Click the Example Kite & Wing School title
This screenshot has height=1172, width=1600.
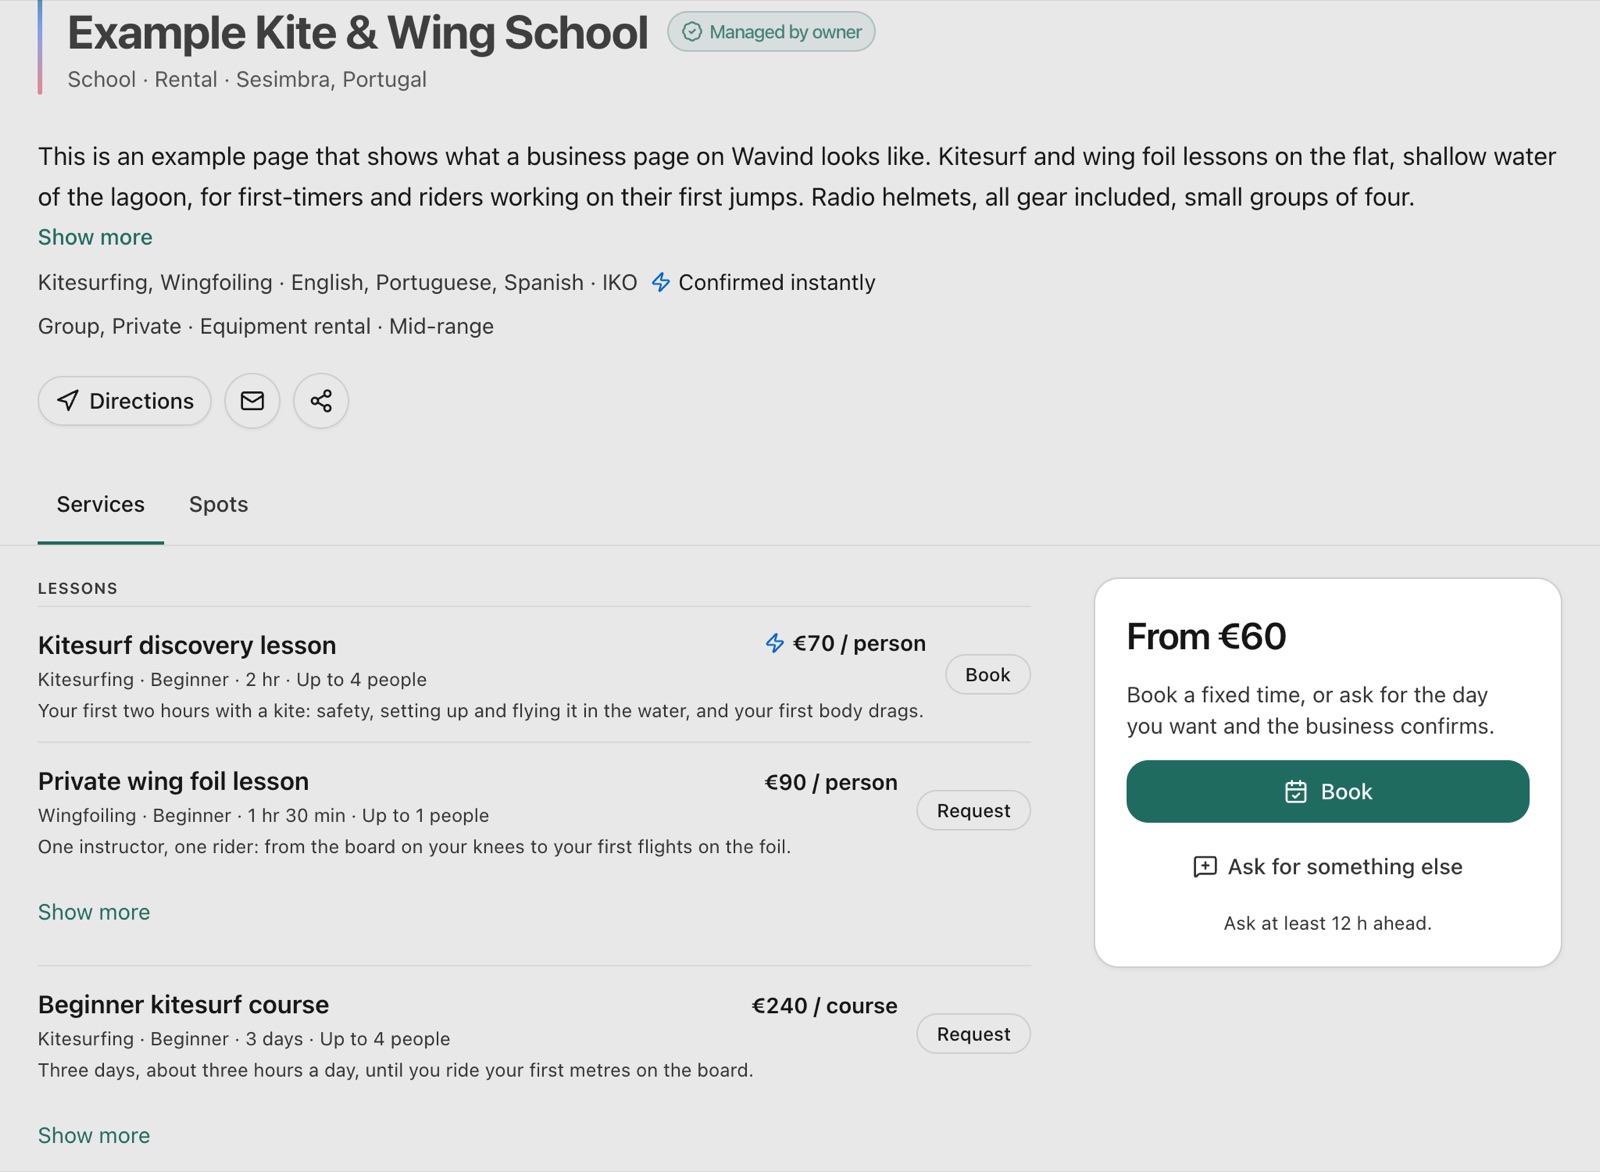(x=358, y=33)
